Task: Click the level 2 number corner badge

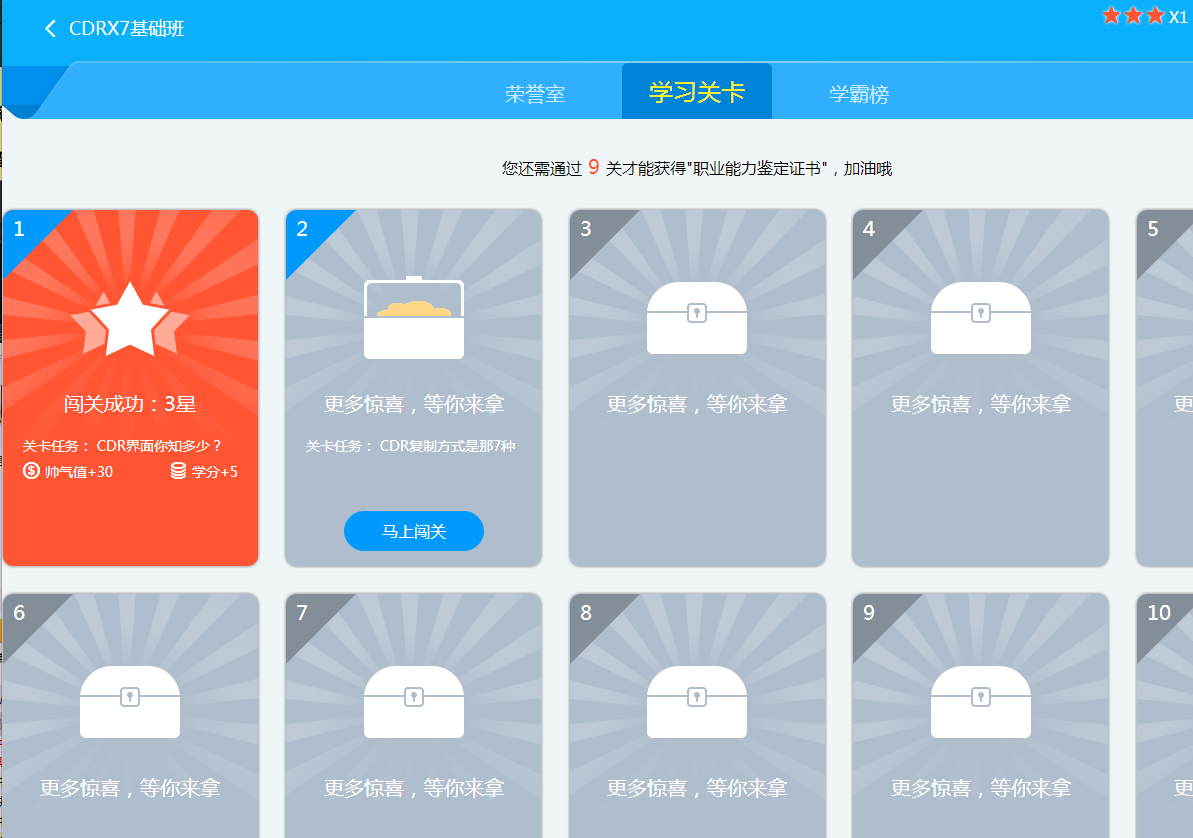Action: (x=304, y=229)
